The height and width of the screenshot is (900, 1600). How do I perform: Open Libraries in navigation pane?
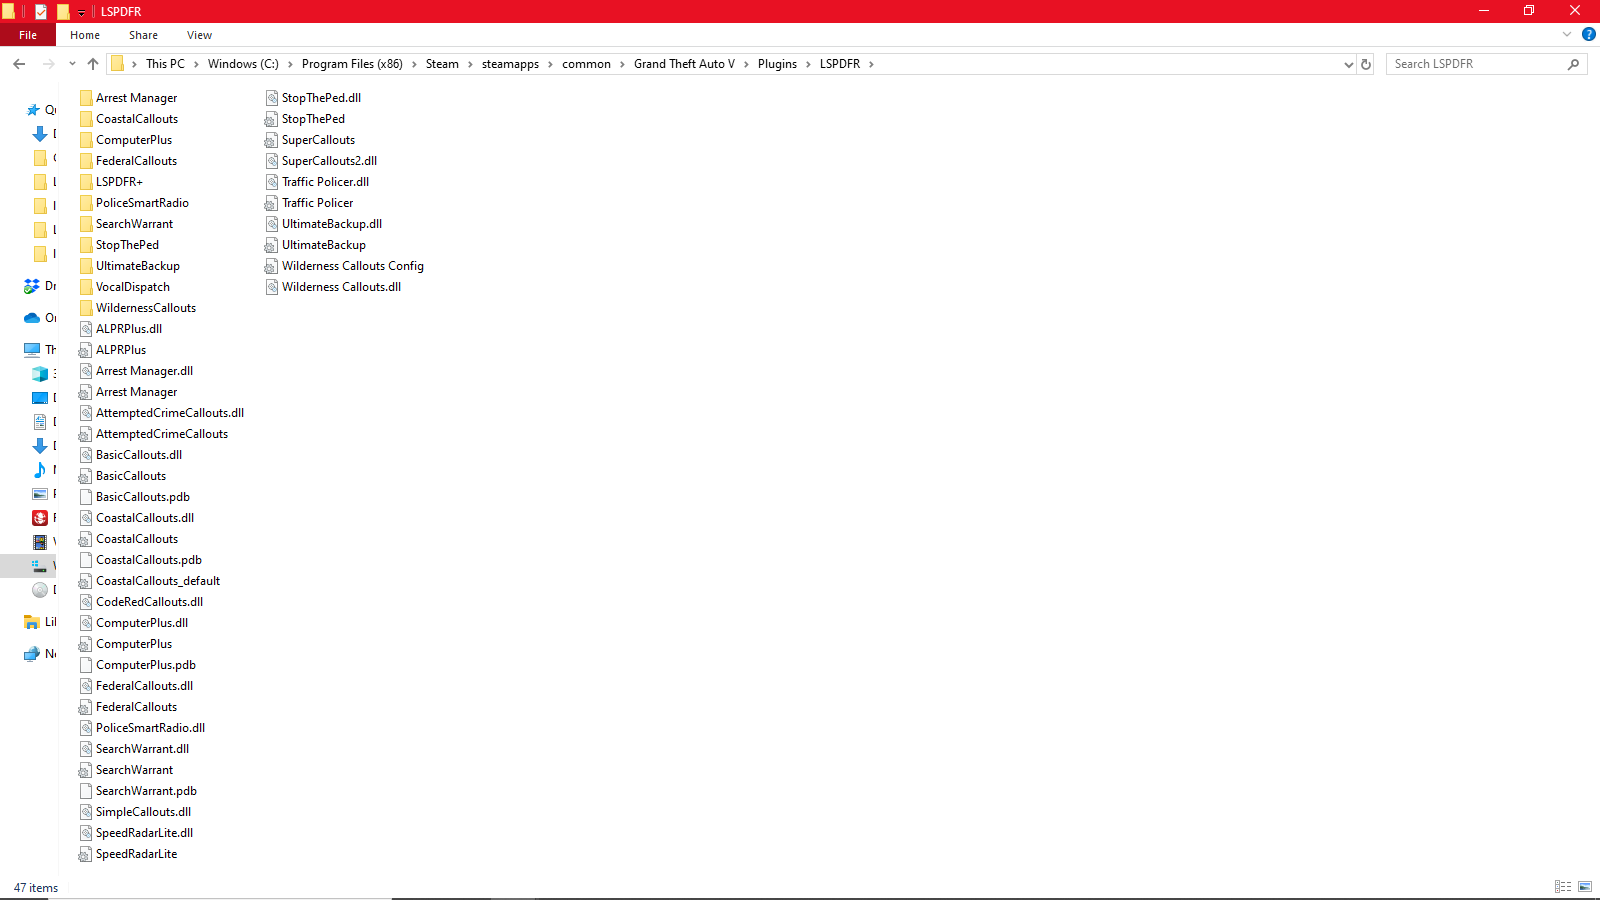tap(40, 622)
